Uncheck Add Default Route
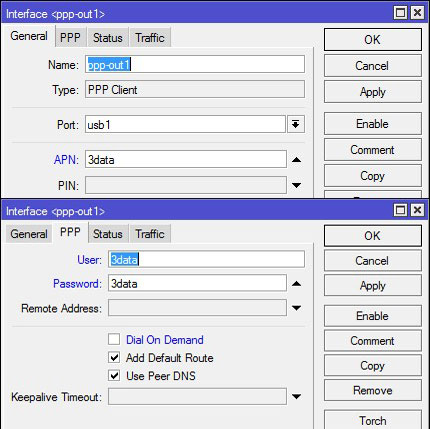 [114, 358]
